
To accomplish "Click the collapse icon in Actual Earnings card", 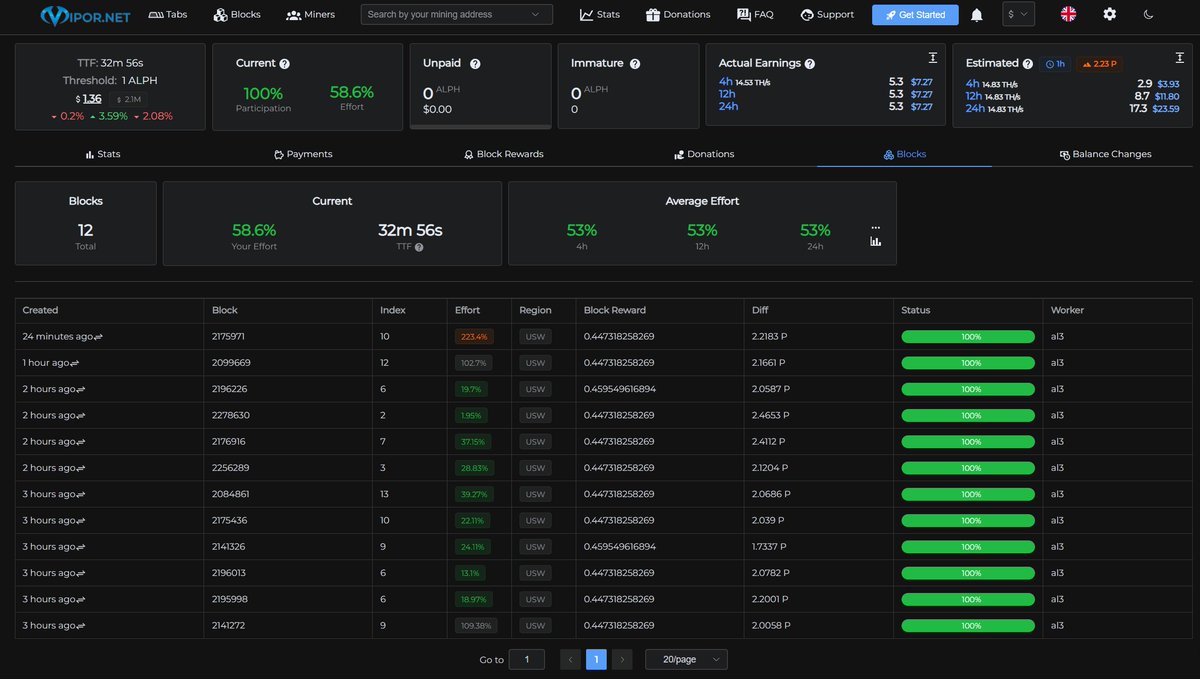I will 932,58.
